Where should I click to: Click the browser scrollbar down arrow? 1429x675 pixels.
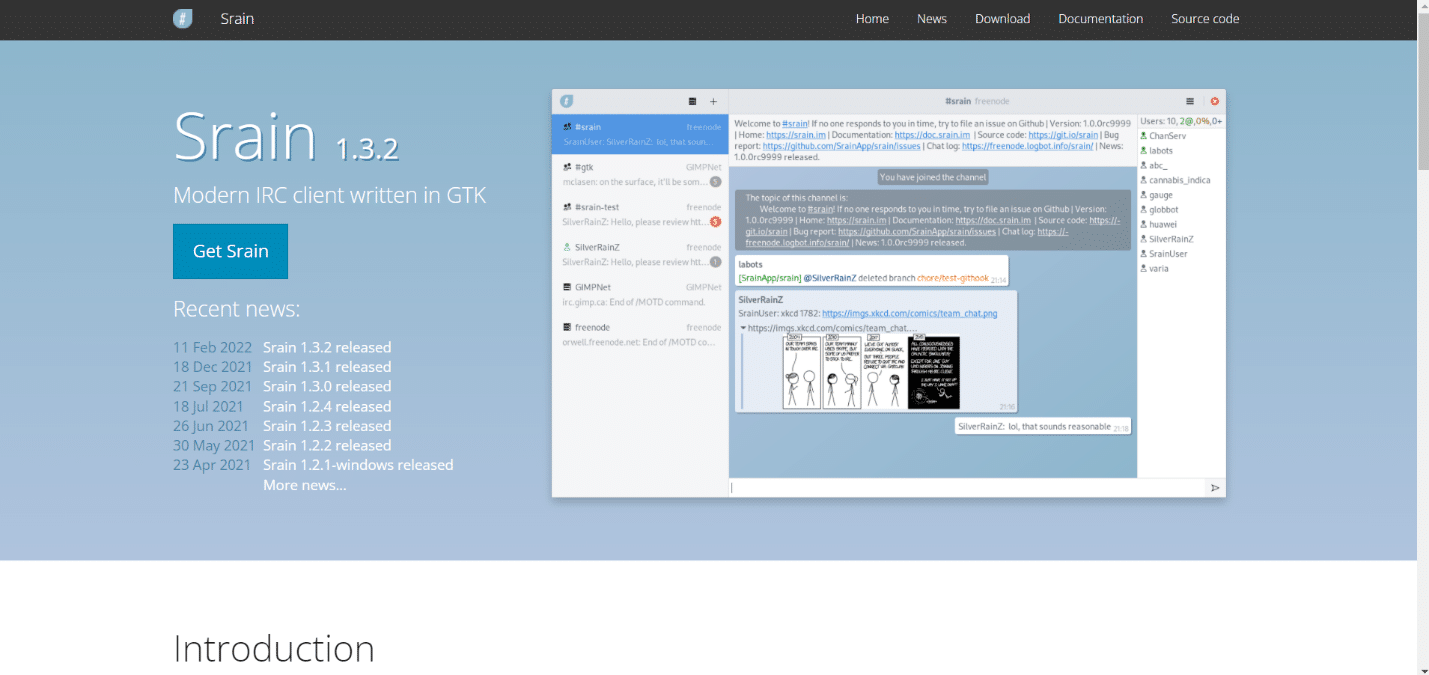[1422, 668]
